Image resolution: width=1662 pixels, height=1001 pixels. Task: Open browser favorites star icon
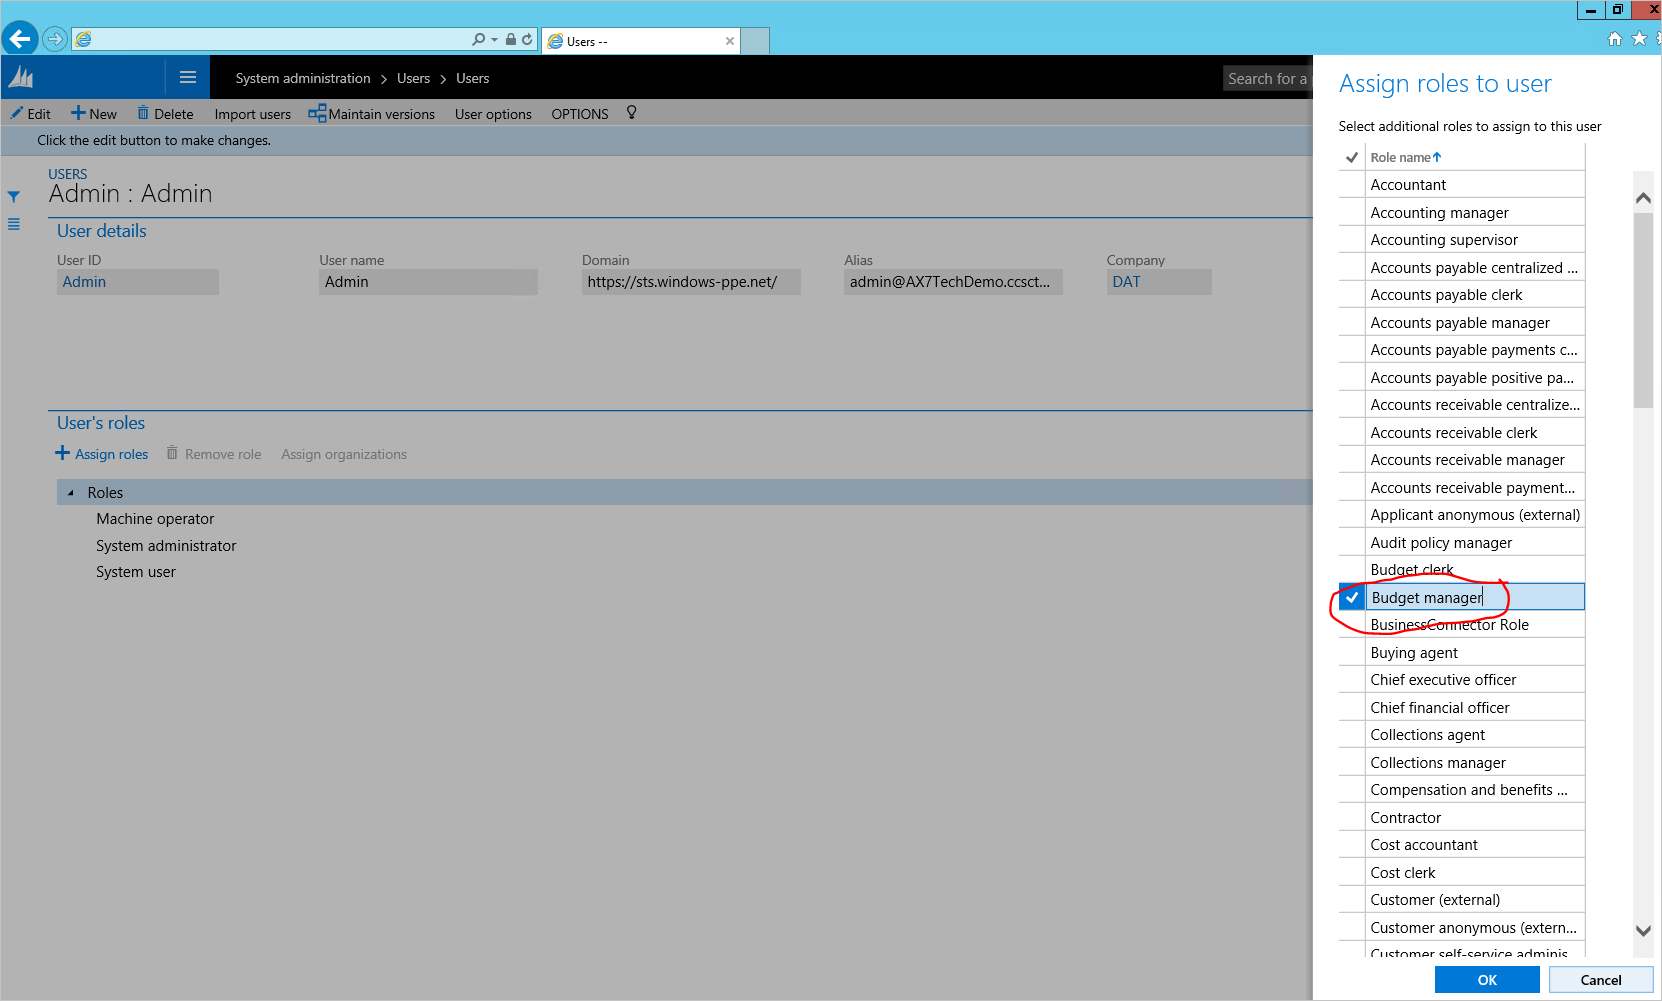[x=1639, y=39]
